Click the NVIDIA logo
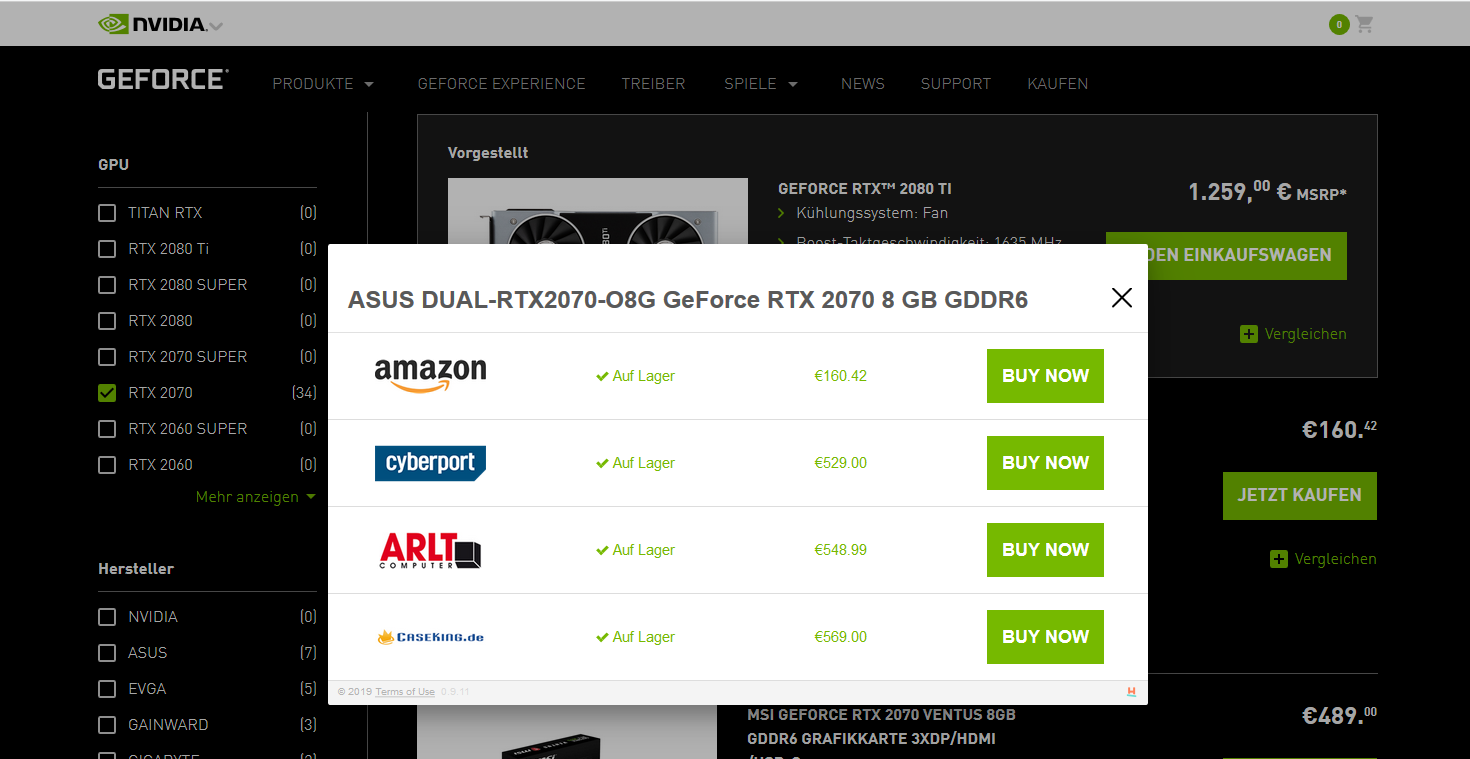 click(x=152, y=24)
